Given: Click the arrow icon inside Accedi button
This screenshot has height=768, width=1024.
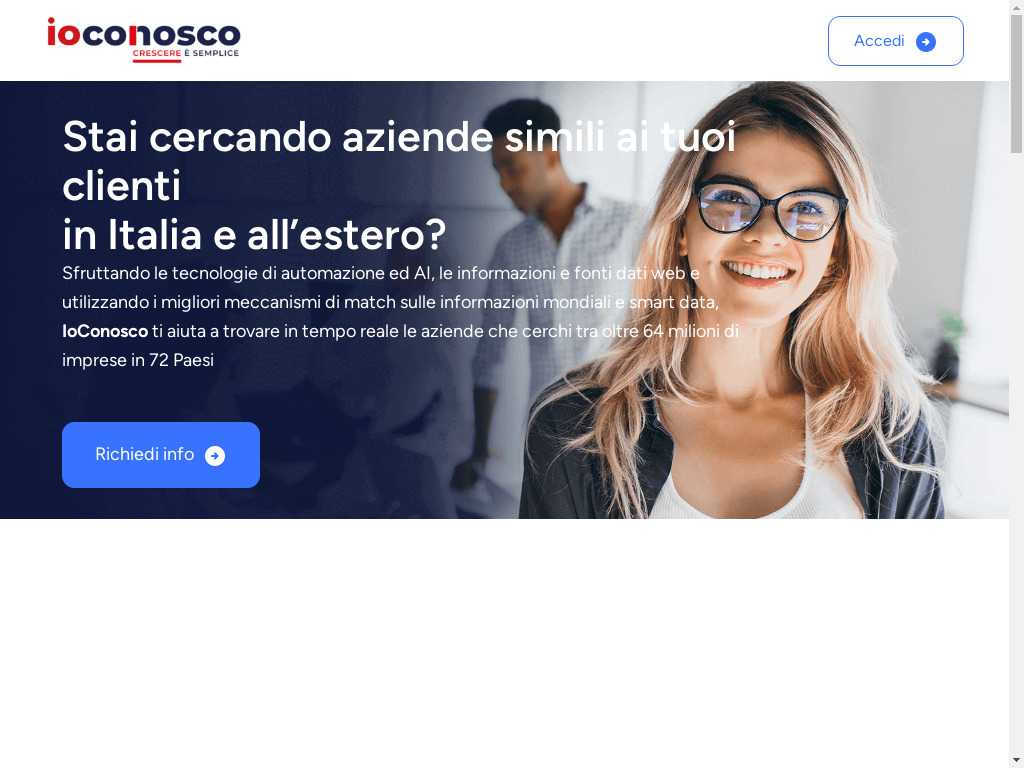Looking at the screenshot, I should [925, 42].
